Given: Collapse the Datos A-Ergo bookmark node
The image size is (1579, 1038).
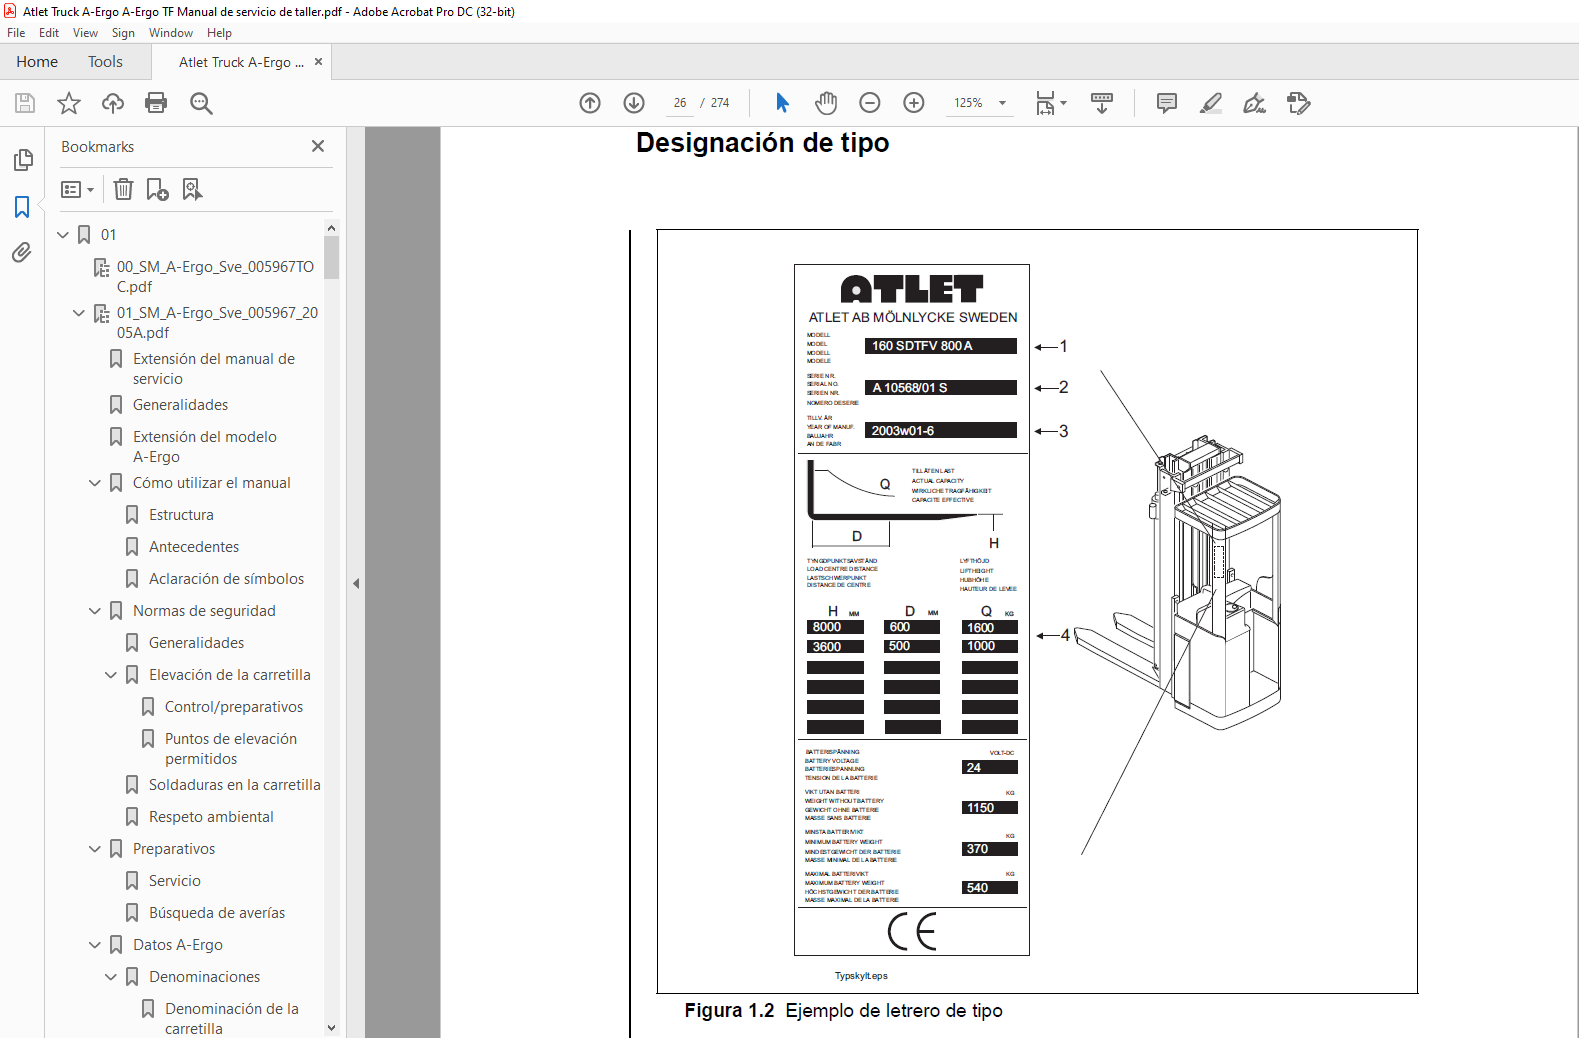Looking at the screenshot, I should tap(95, 945).
